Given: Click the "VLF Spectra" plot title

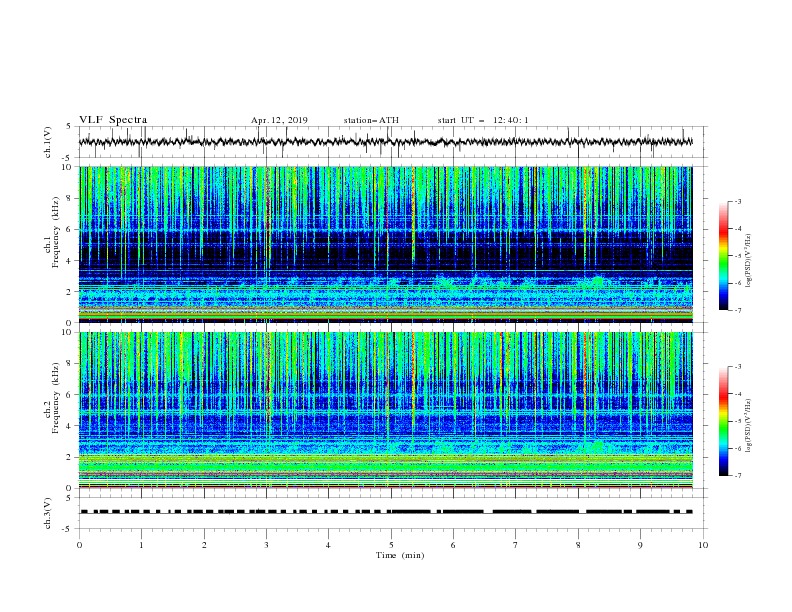Looking at the screenshot, I should click(113, 120).
